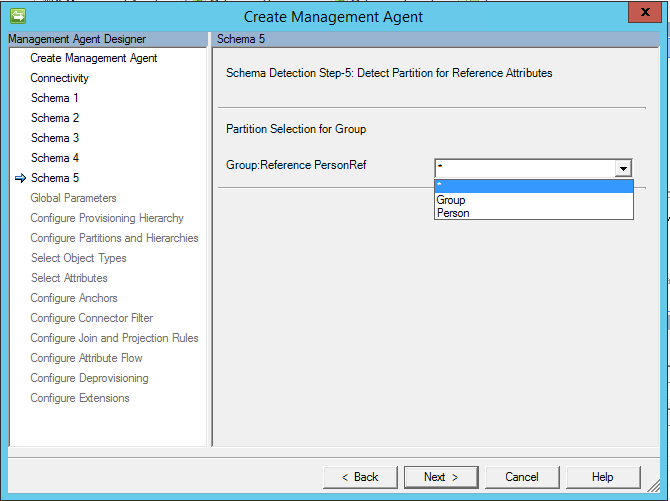Click the Management Agent app icon in title bar

coord(18,16)
